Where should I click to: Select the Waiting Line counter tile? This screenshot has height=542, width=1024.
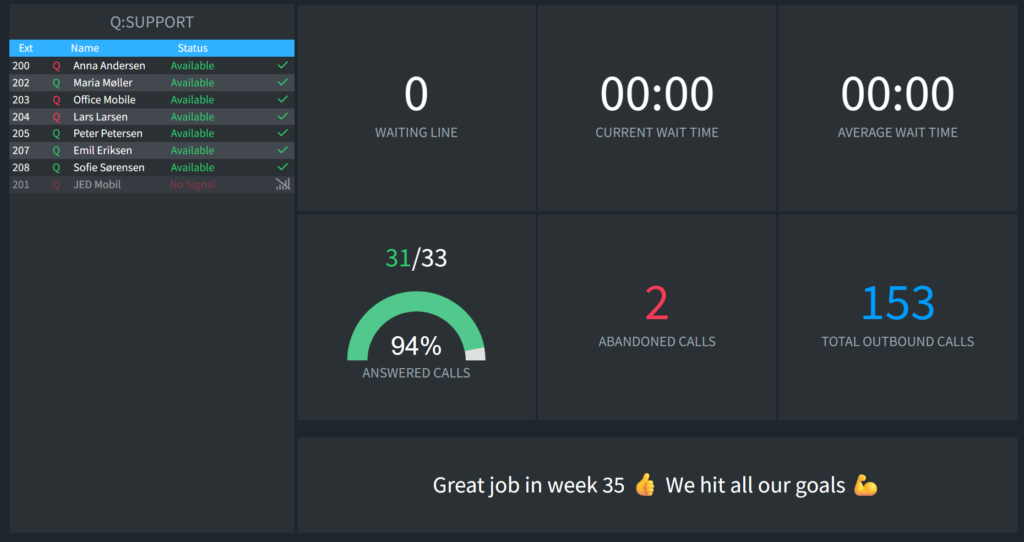[416, 108]
